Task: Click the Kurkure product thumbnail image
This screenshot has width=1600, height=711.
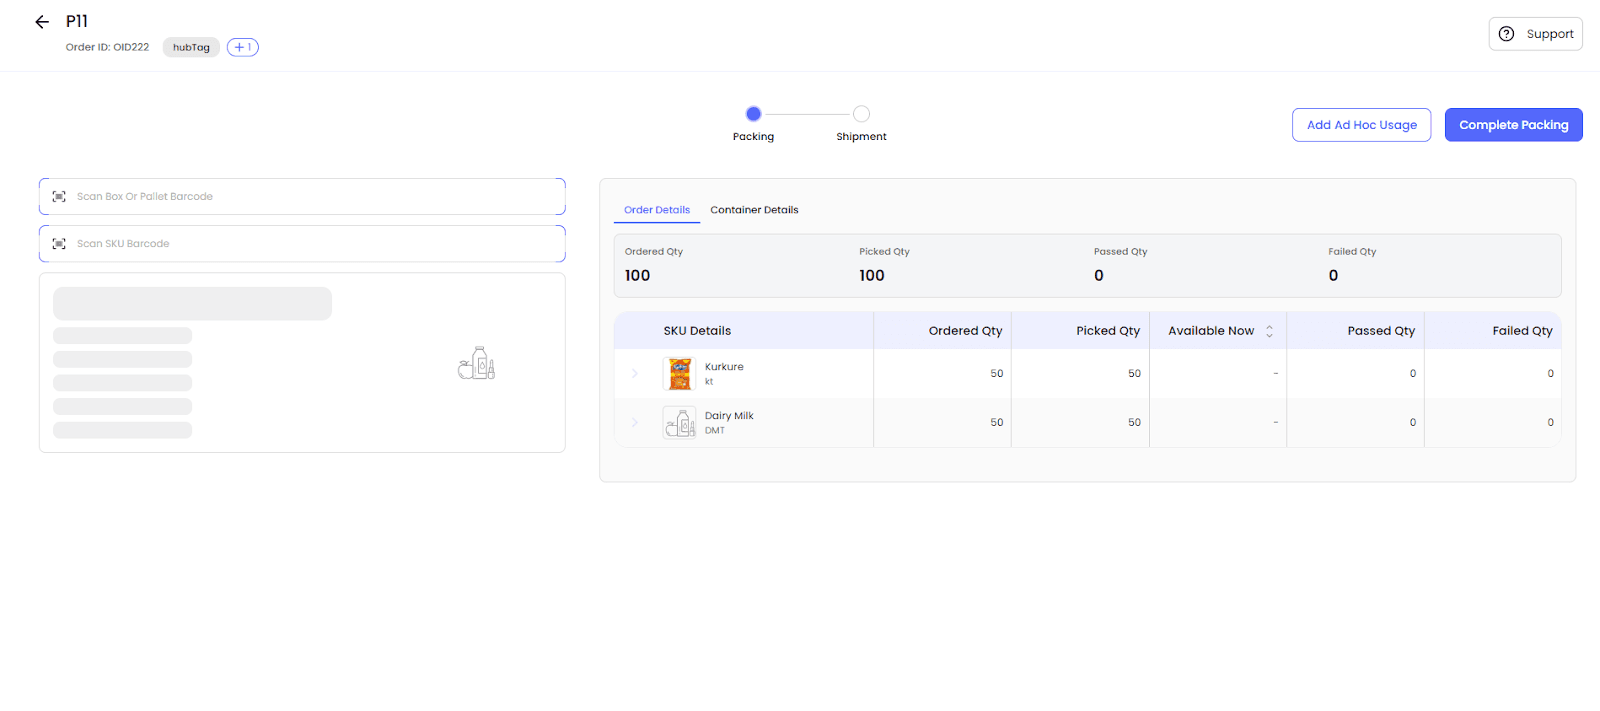Action: 680,374
